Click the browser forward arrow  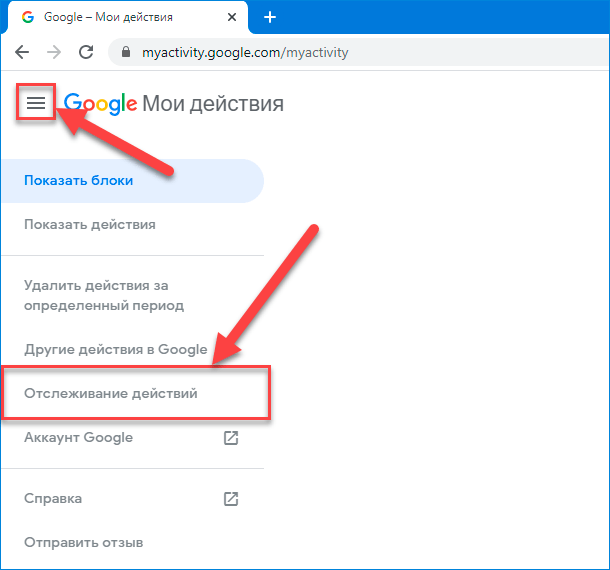(x=54, y=52)
